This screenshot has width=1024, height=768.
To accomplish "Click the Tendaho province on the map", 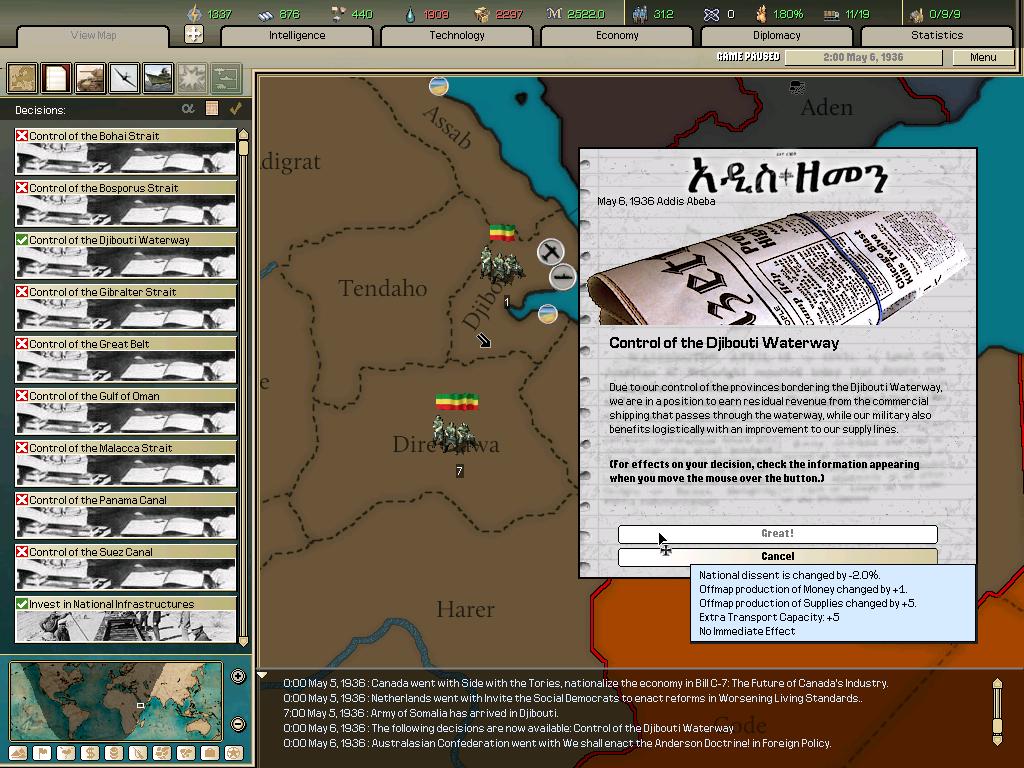I will pyautogui.click(x=383, y=288).
